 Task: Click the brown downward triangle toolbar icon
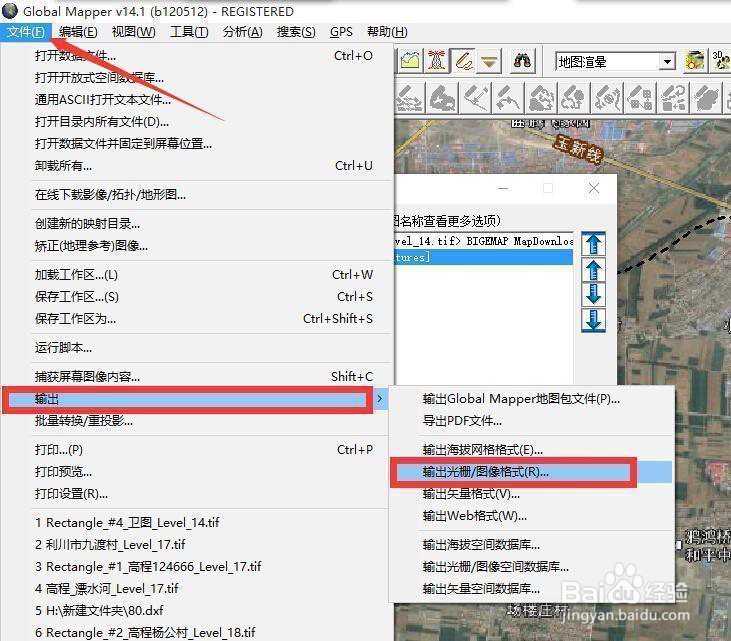coord(489,61)
